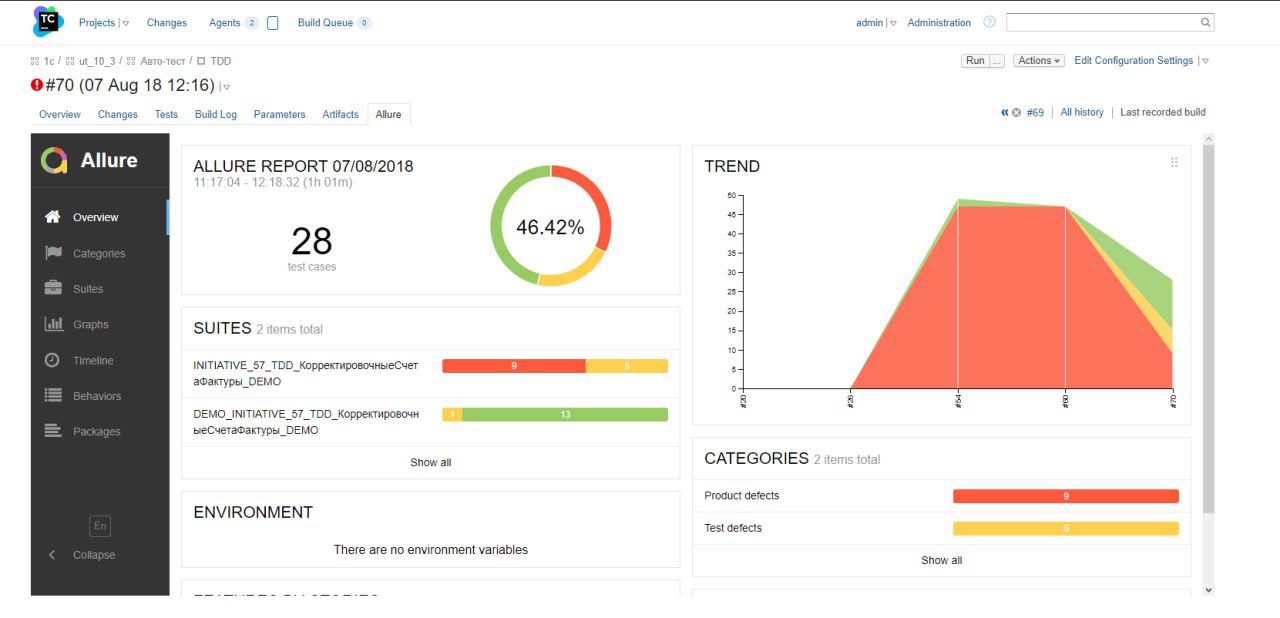Open the Actions dropdown

point(1039,61)
